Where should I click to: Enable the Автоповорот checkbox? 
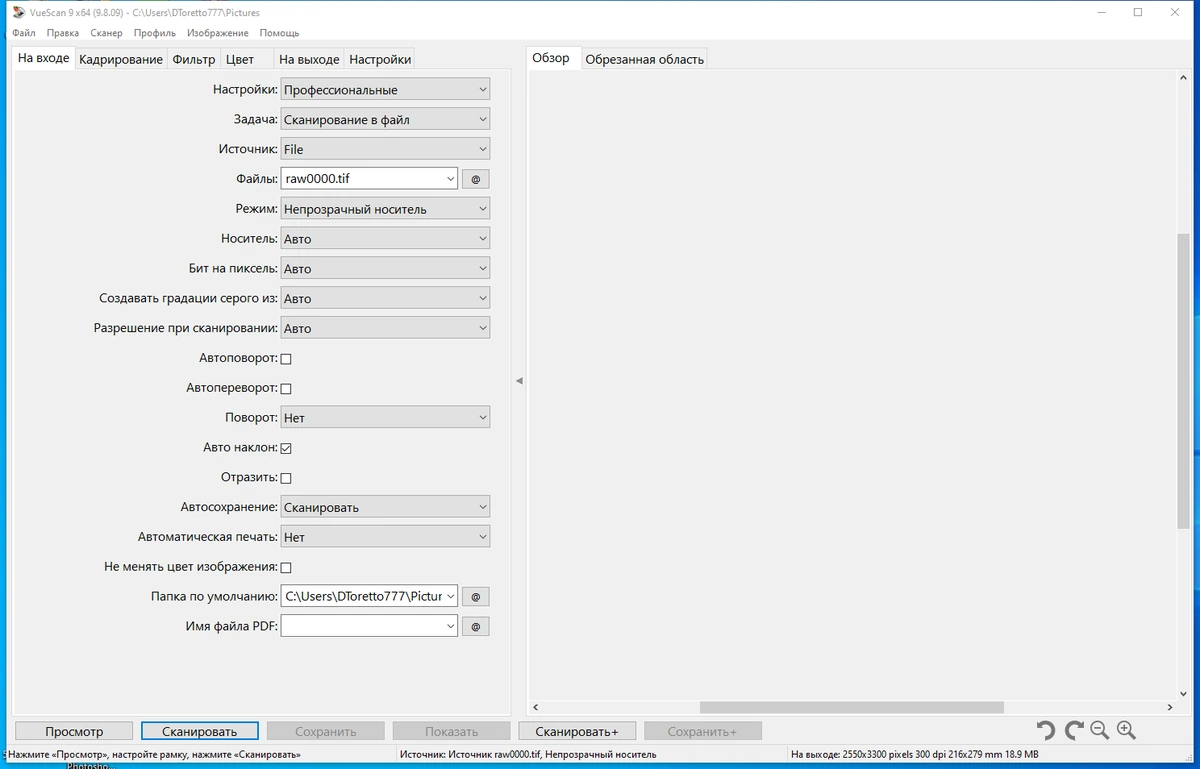tap(286, 358)
